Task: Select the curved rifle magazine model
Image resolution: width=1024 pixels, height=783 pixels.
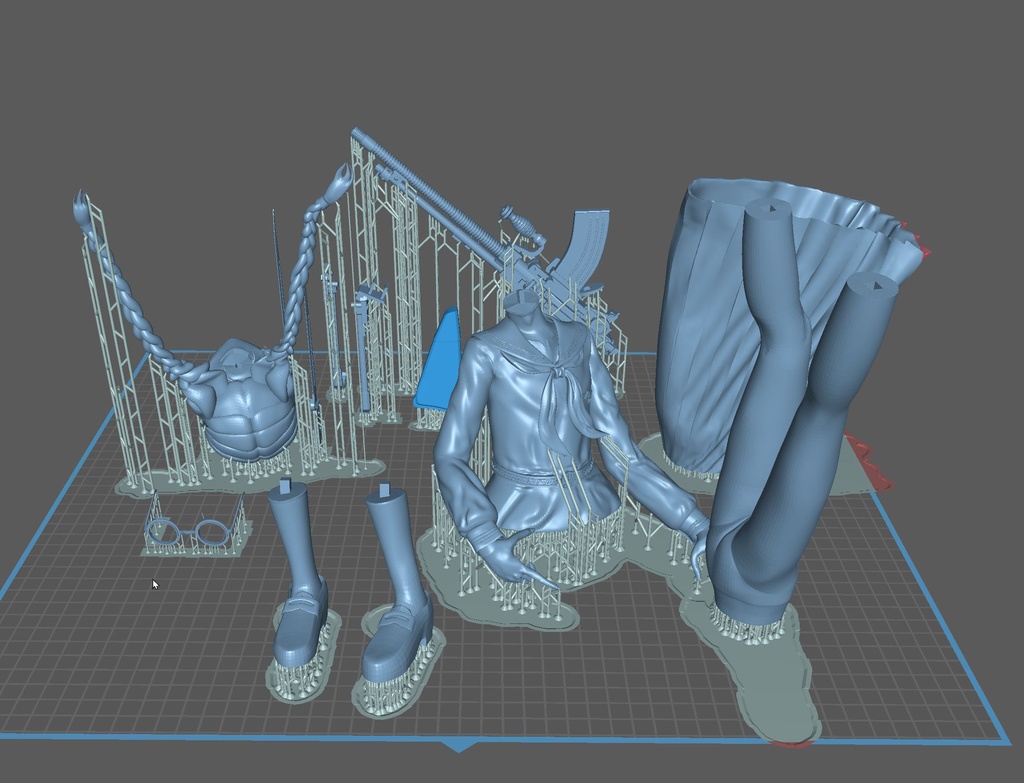Action: [586, 245]
